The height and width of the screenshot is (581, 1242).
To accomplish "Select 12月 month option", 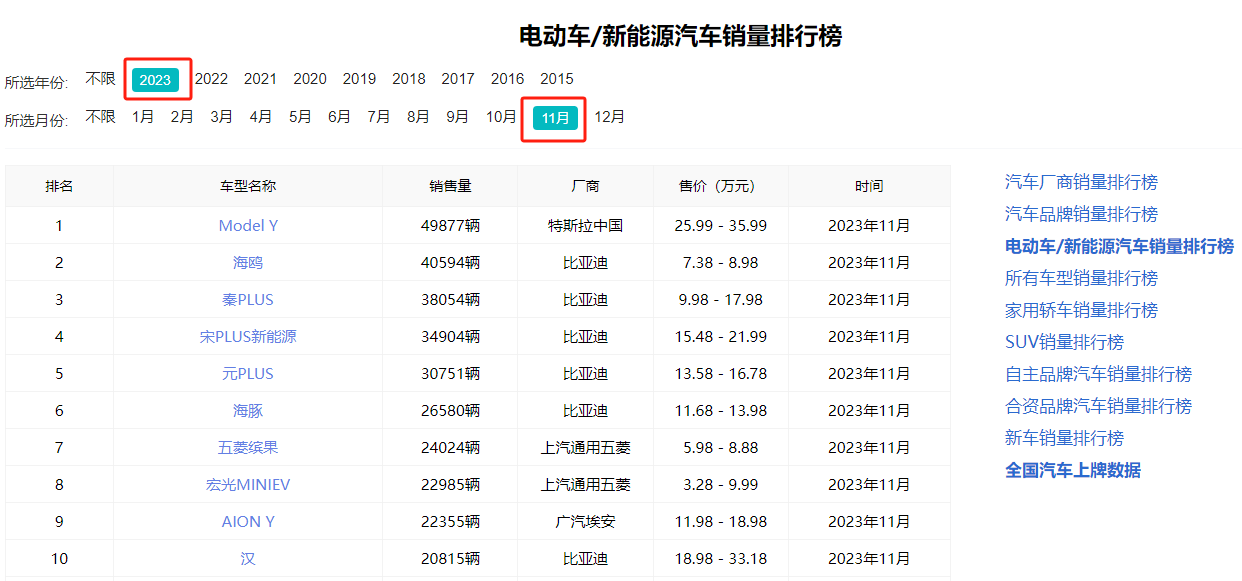I will click(x=609, y=117).
